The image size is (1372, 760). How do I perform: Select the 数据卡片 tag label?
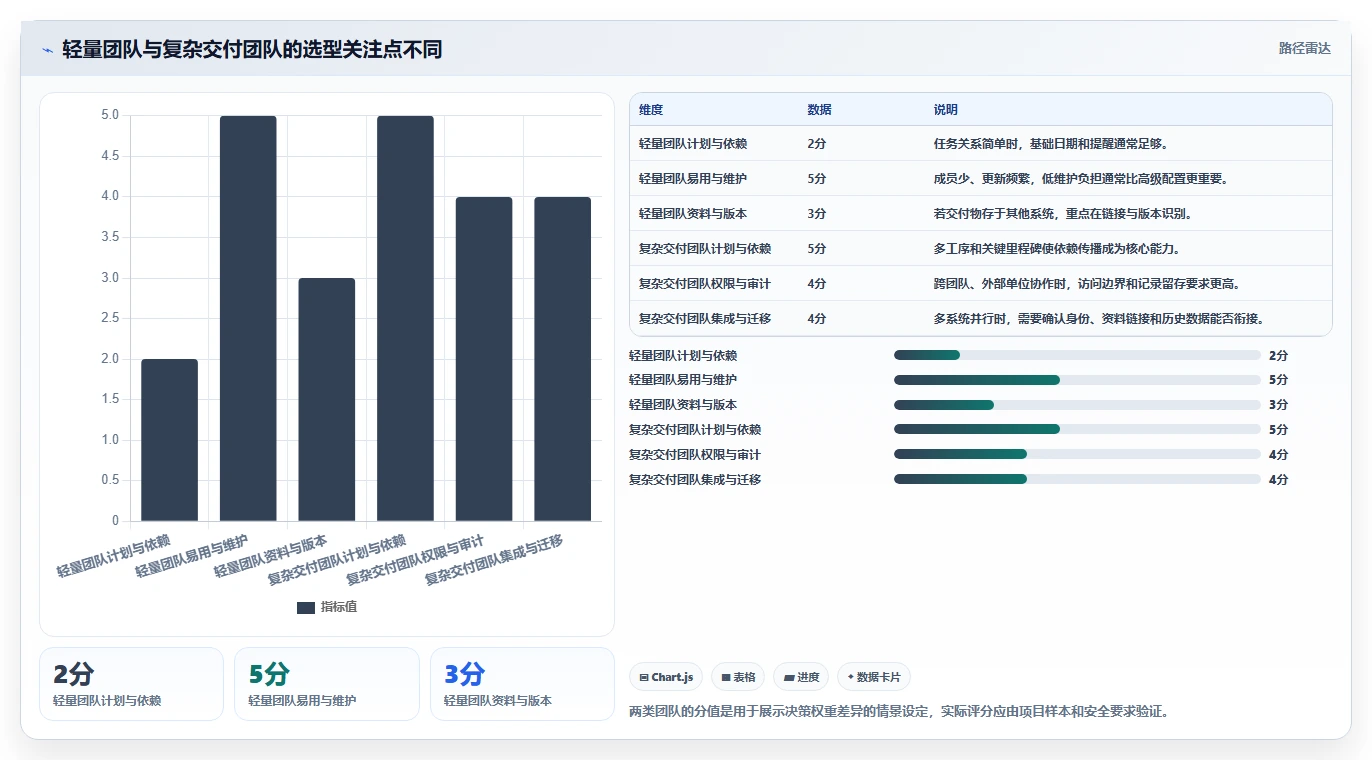pos(879,677)
